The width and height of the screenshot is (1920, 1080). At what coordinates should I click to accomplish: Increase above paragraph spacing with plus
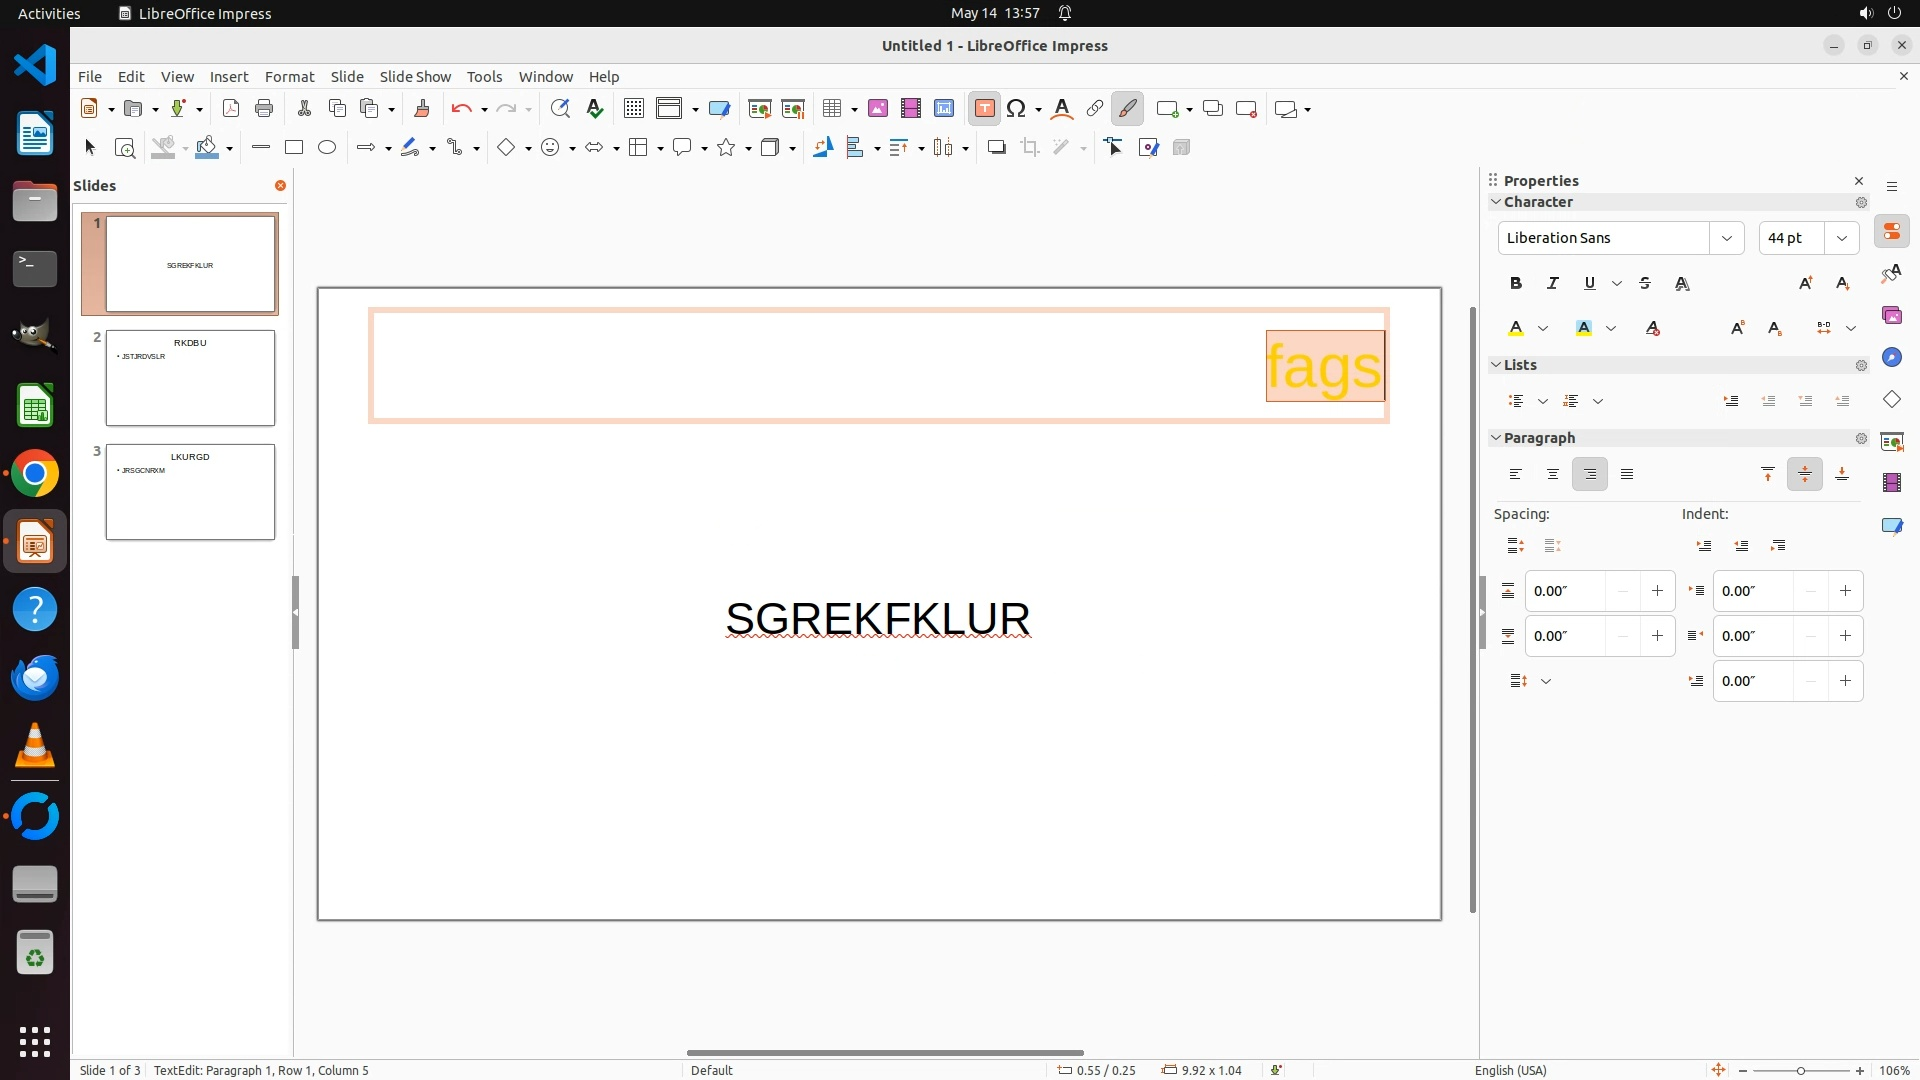[x=1657, y=591]
